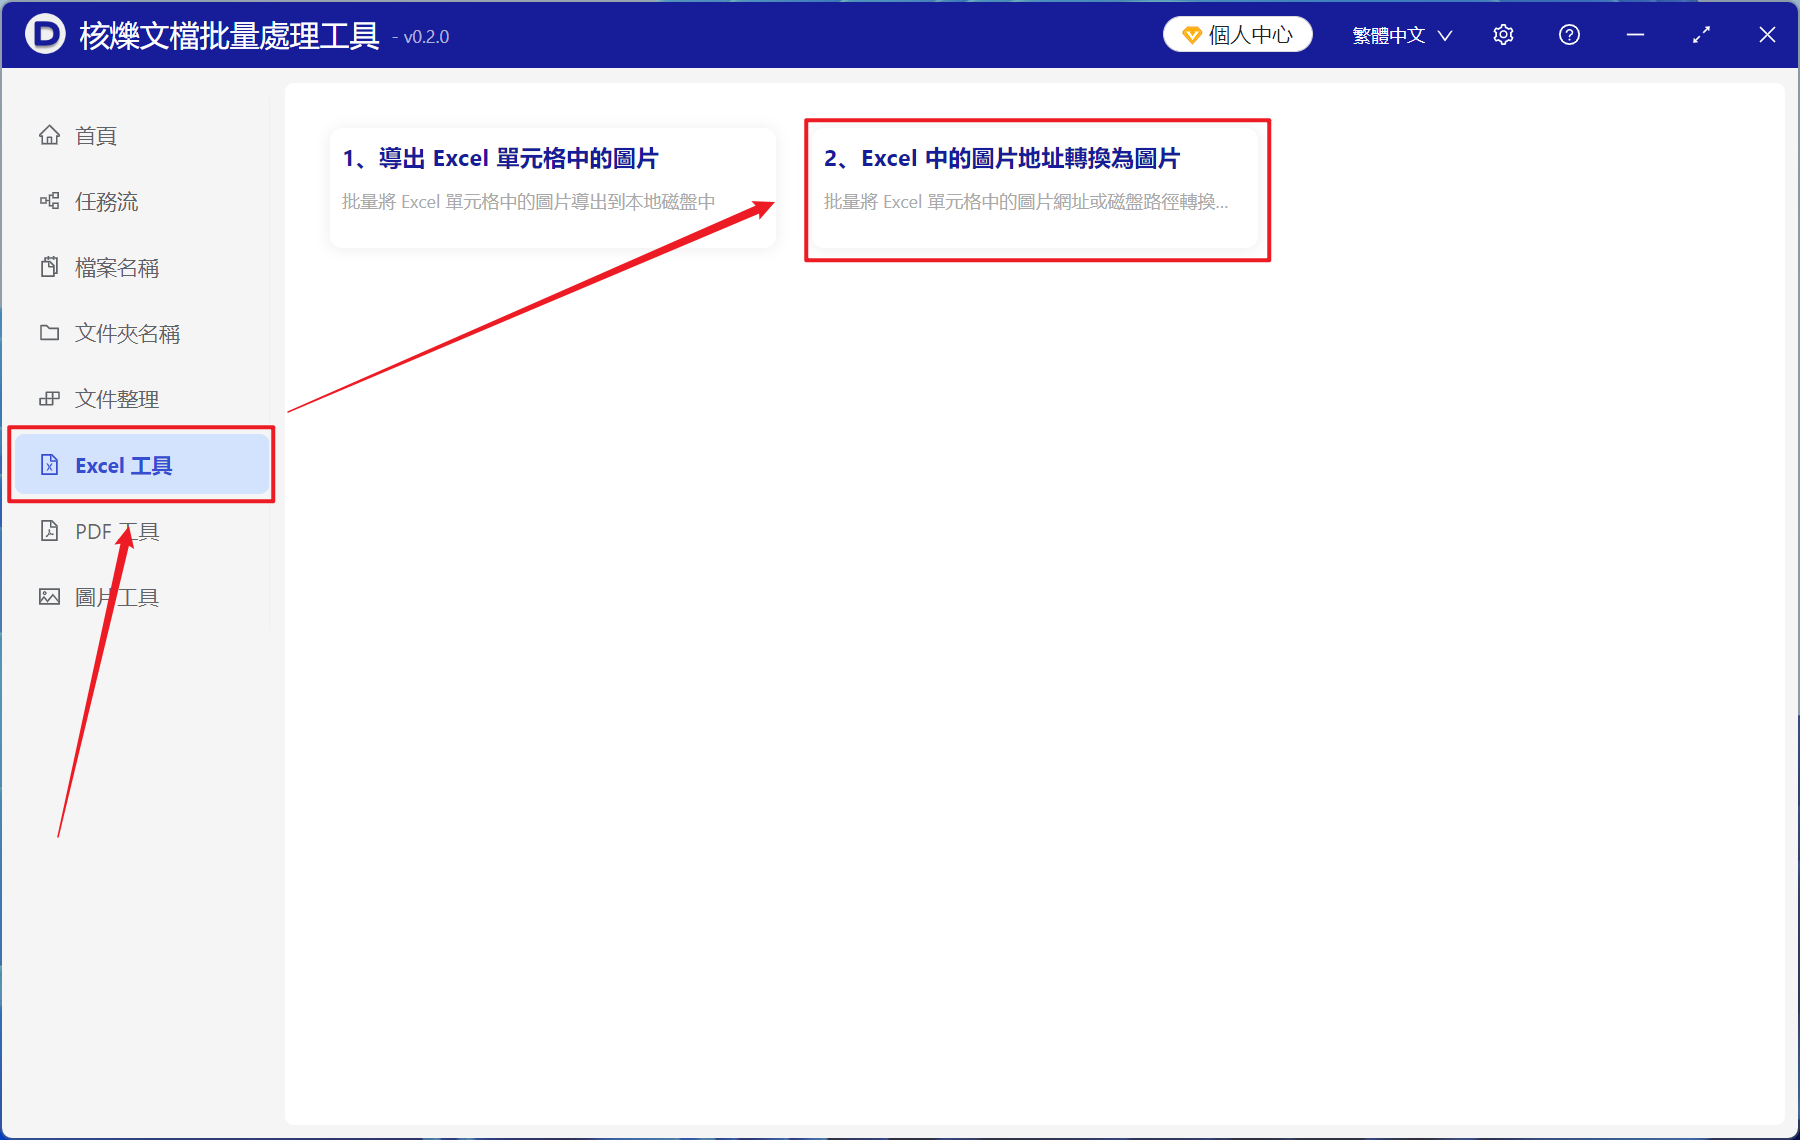Expand language chevron arrow
The width and height of the screenshot is (1800, 1140).
pos(1445,36)
